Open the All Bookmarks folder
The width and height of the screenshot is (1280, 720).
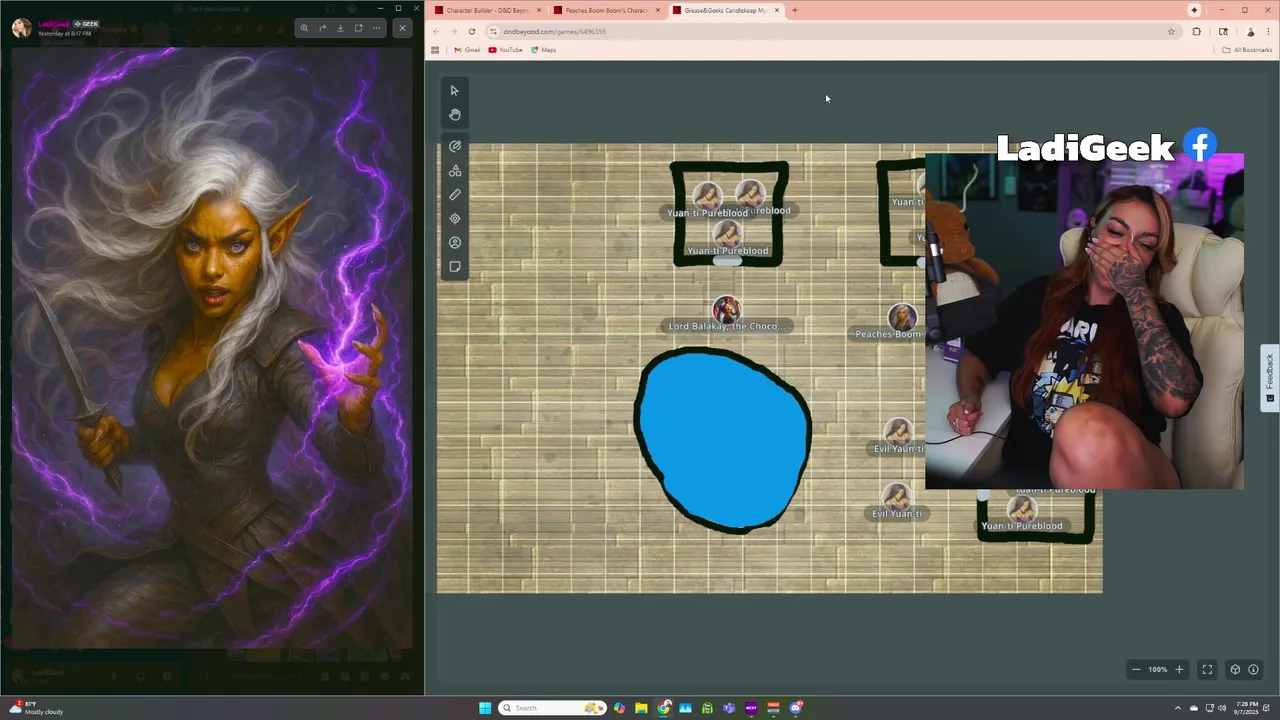click(1247, 50)
